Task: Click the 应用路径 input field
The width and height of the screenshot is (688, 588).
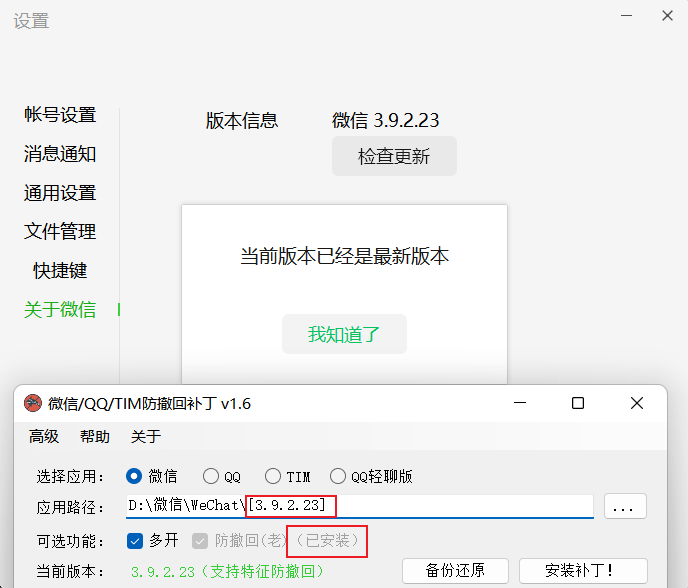Action: tap(360, 506)
